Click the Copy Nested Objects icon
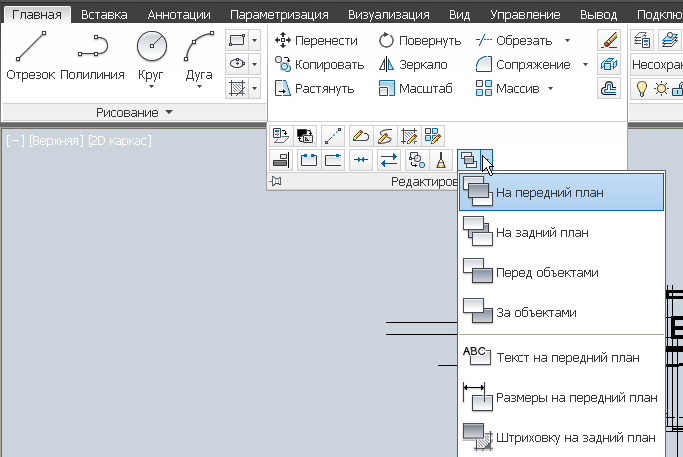Screen dimensions: 683x457 coord(416,160)
